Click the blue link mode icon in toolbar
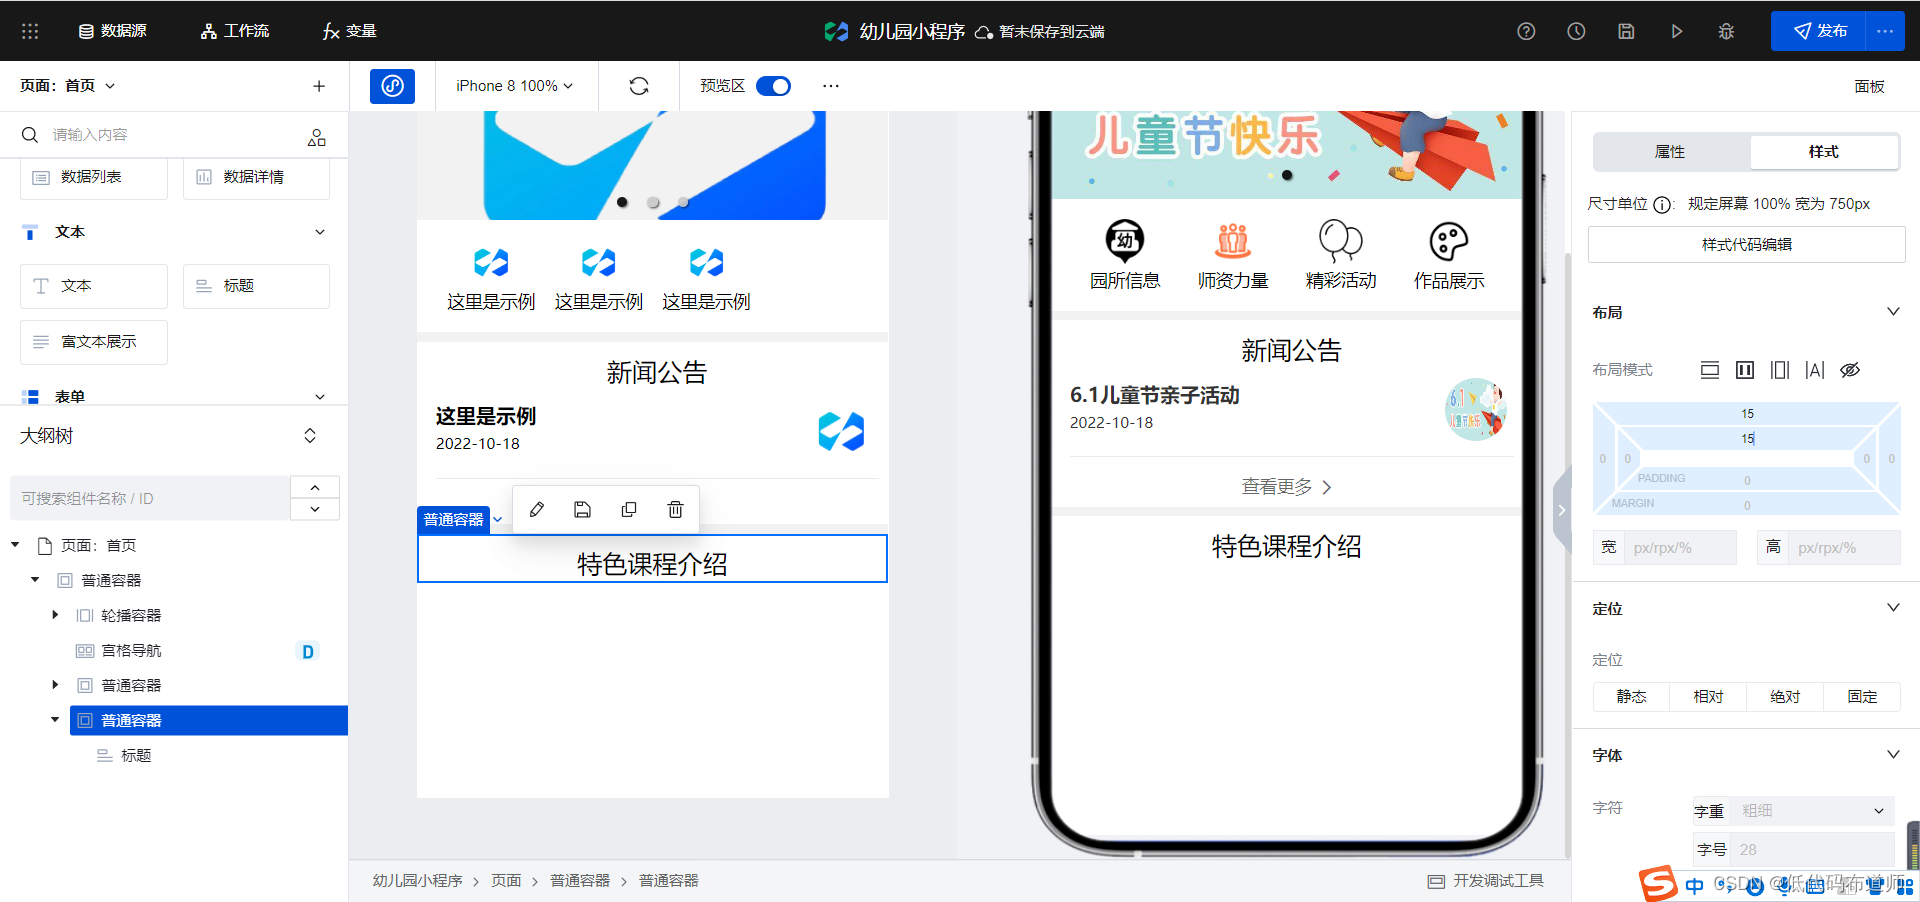Viewport: 1920px width, 902px height. (392, 86)
